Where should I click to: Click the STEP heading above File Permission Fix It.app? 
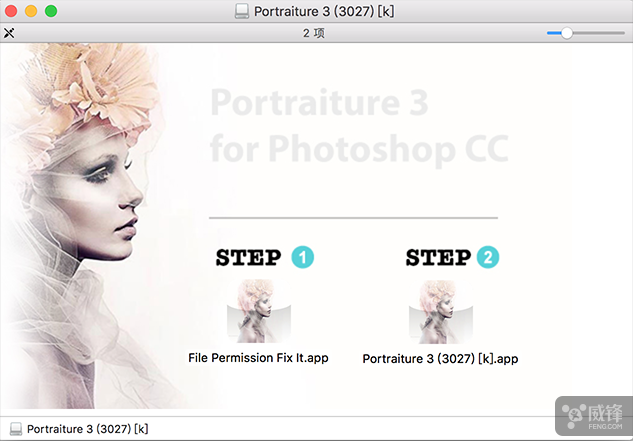(x=249, y=258)
